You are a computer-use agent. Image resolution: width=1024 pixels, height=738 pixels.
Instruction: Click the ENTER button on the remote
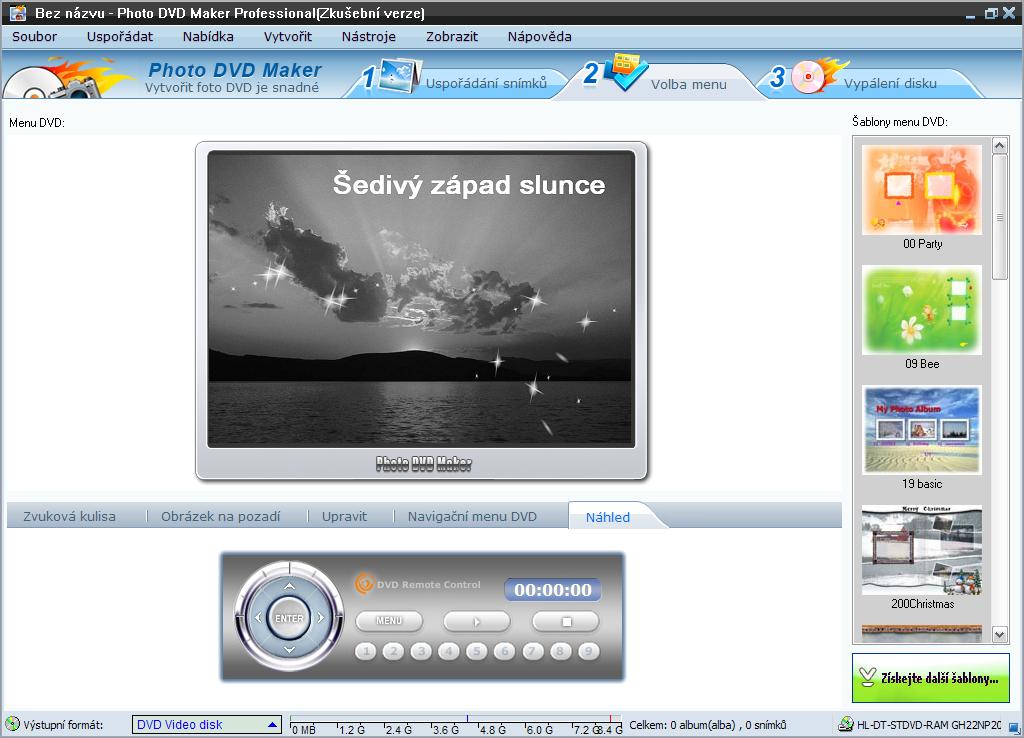point(289,618)
